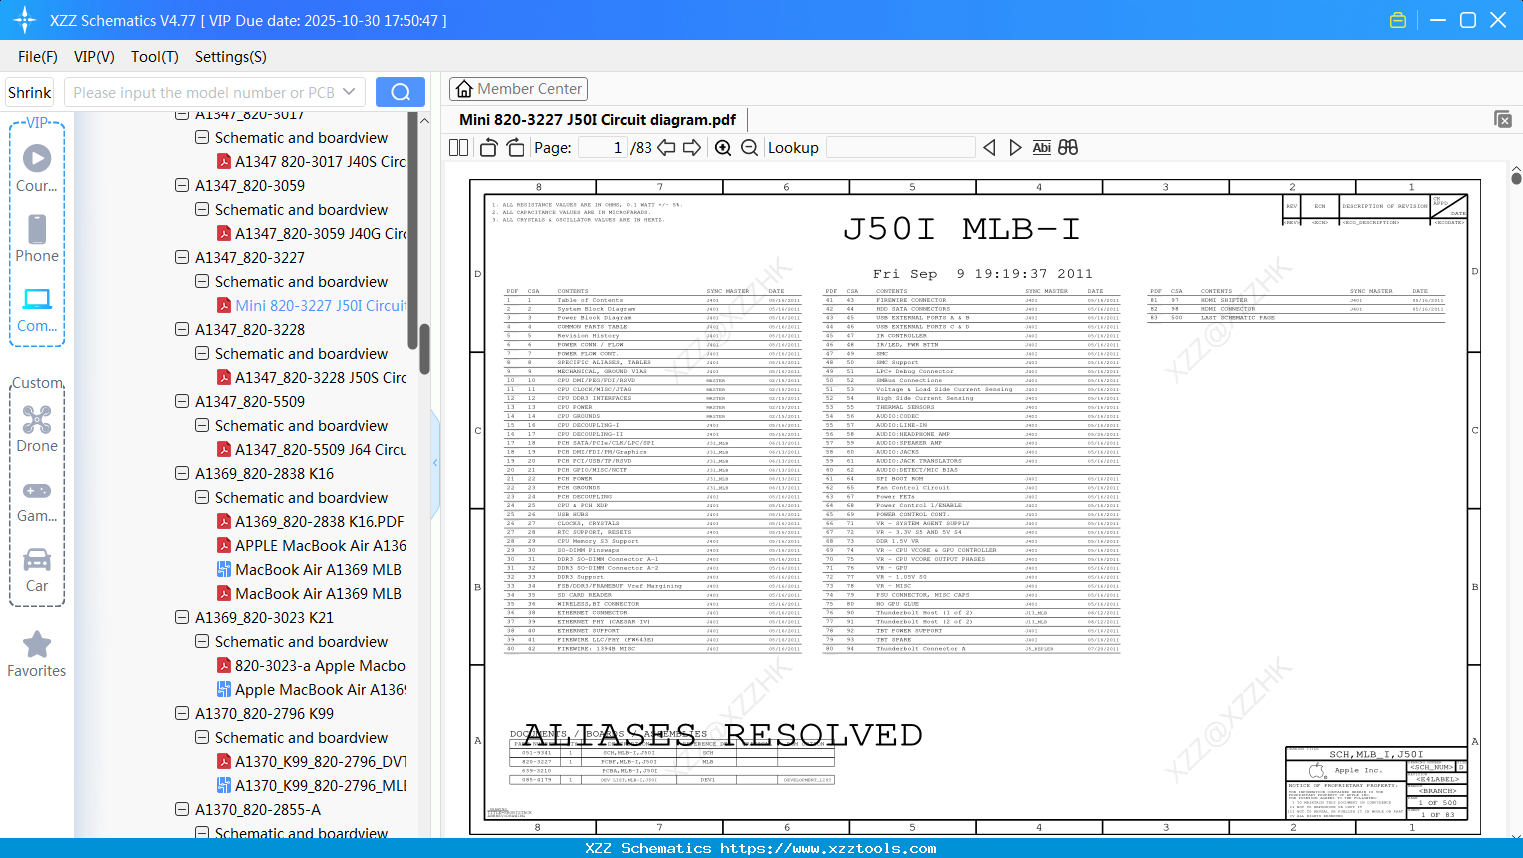Open the Game console category in the sidebar
1523x858 pixels.
tap(37, 500)
